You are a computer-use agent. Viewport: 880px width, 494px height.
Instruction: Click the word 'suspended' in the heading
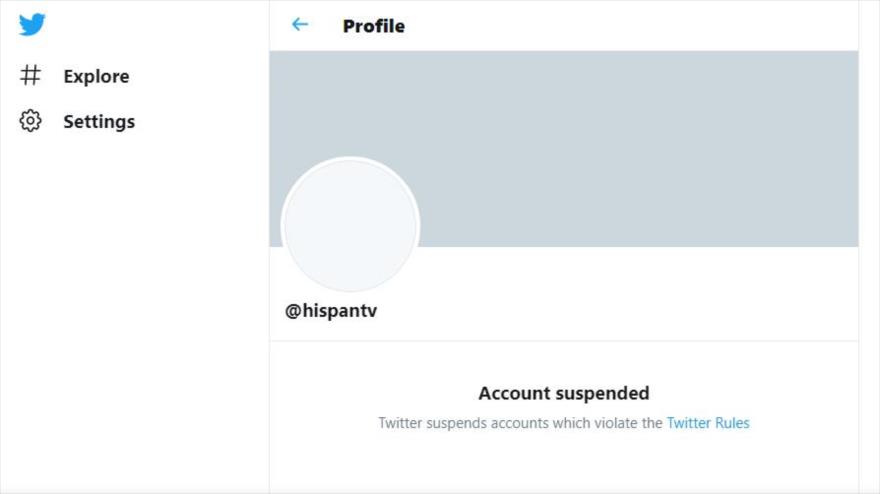pyautogui.click(x=602, y=393)
